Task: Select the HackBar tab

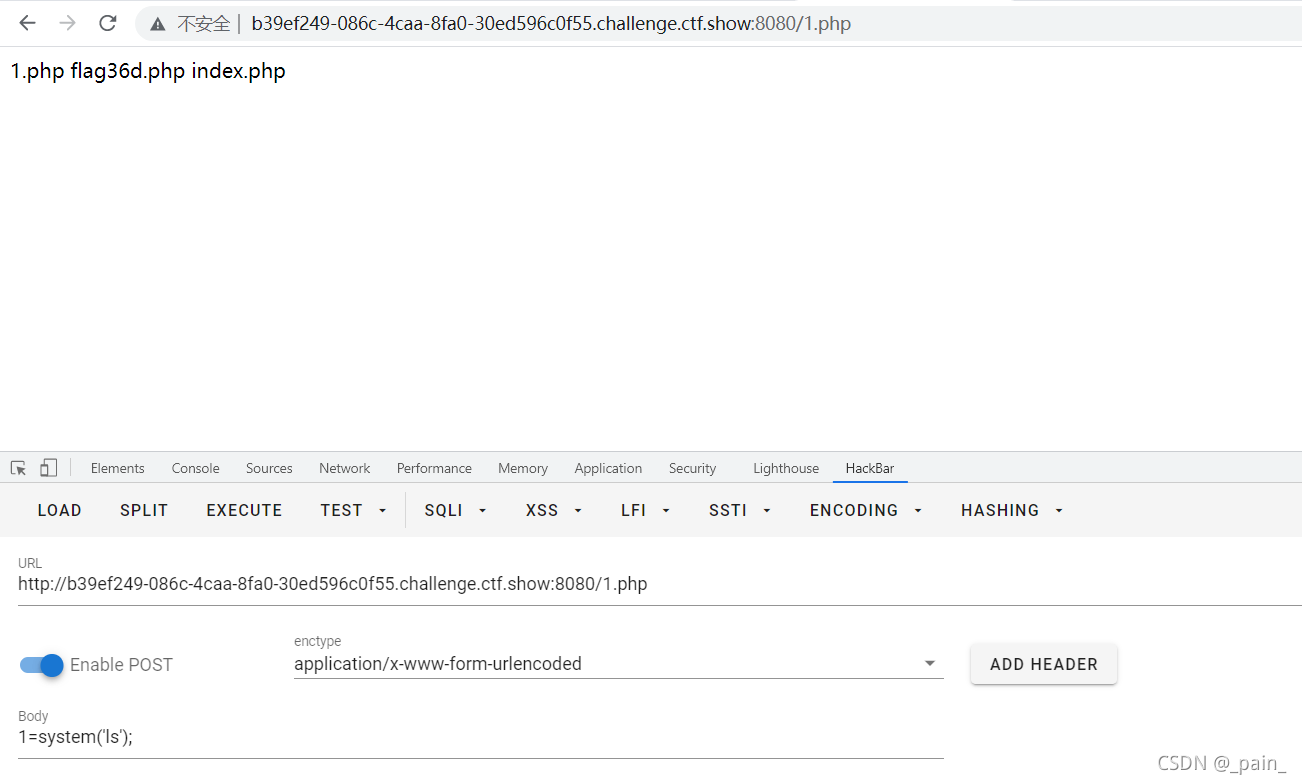Action: (870, 468)
